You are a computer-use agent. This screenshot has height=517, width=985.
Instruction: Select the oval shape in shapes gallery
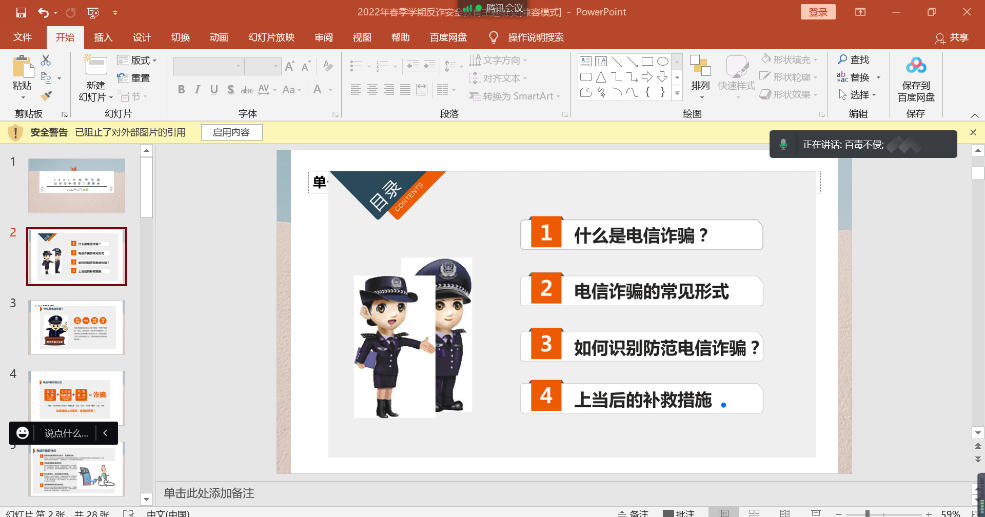(662, 61)
